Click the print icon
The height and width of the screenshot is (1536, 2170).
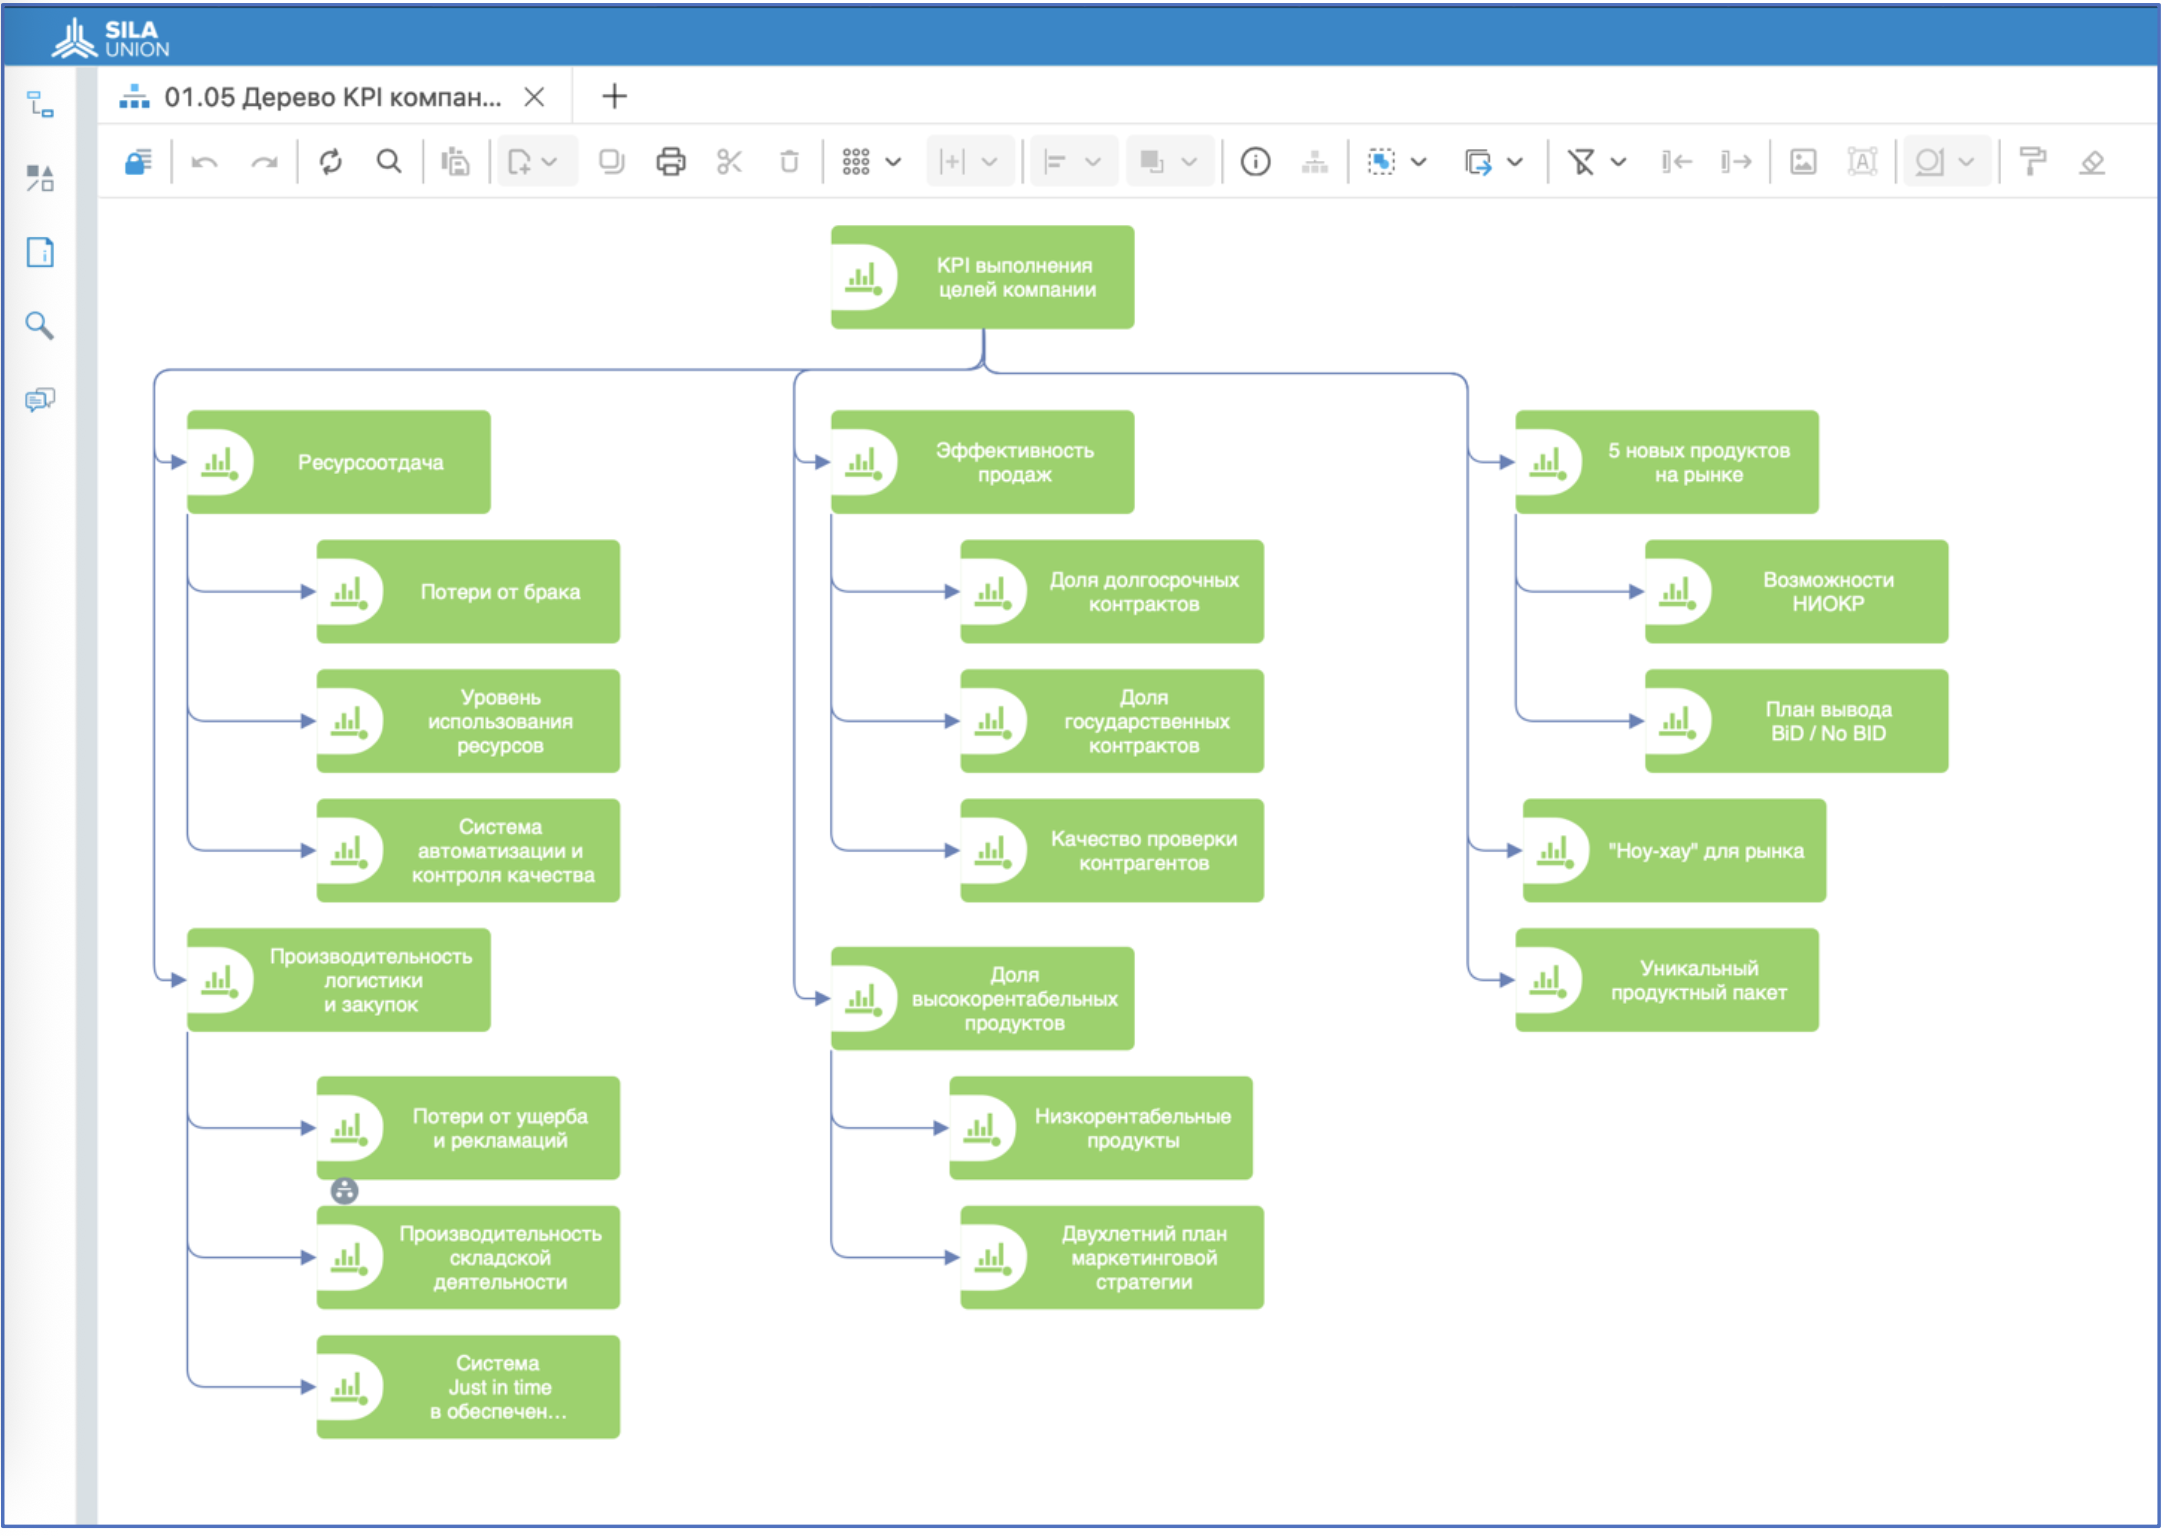click(x=671, y=162)
